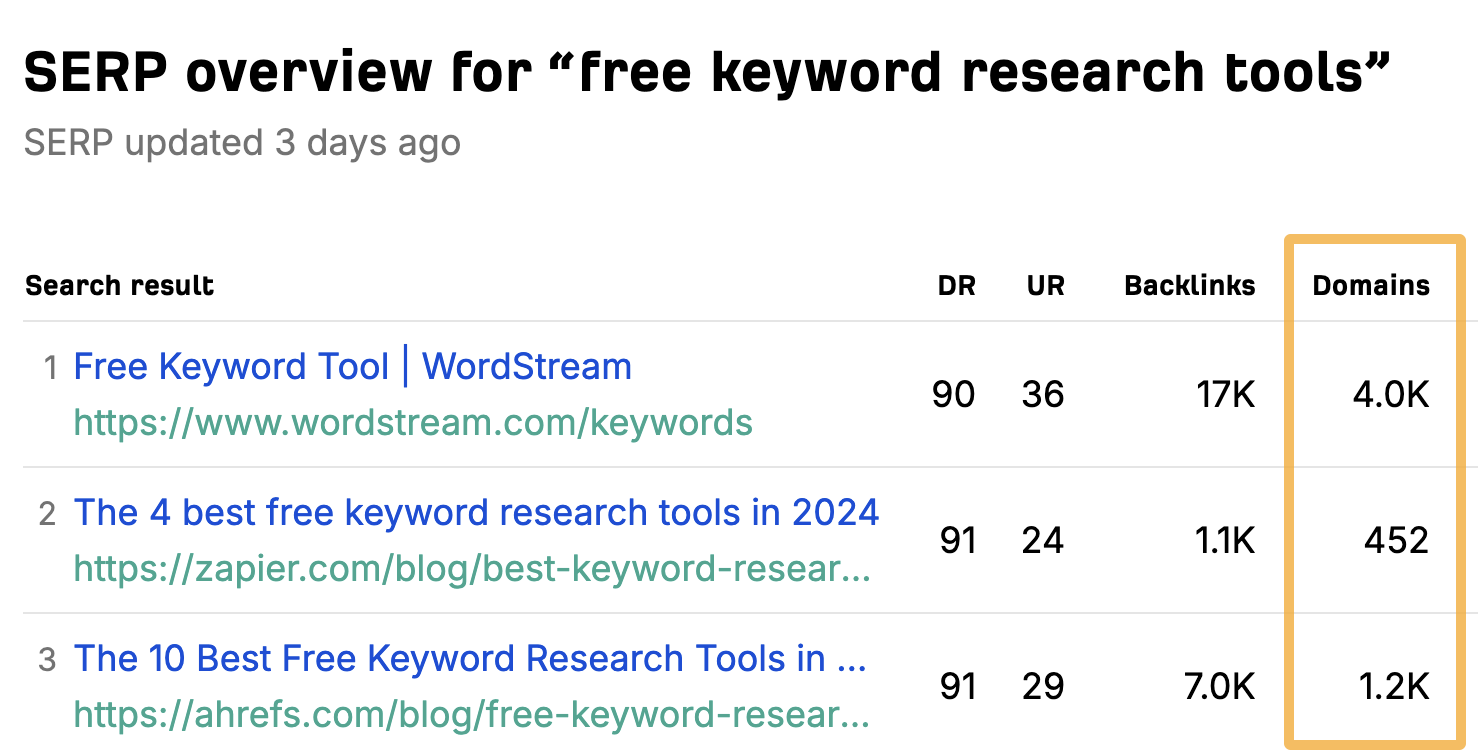The image size is (1478, 756).
Task: Click the highlighted Domains column header
Action: click(1371, 285)
